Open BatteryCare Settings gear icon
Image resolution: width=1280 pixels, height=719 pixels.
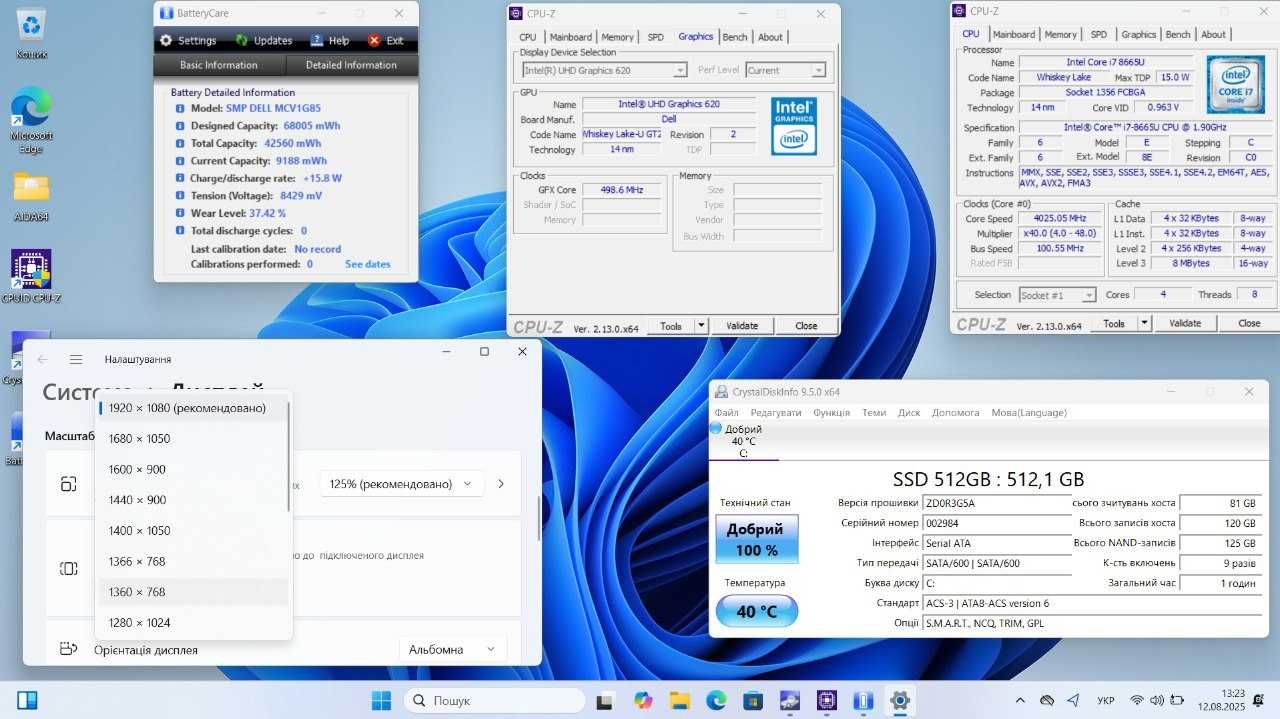pos(166,41)
